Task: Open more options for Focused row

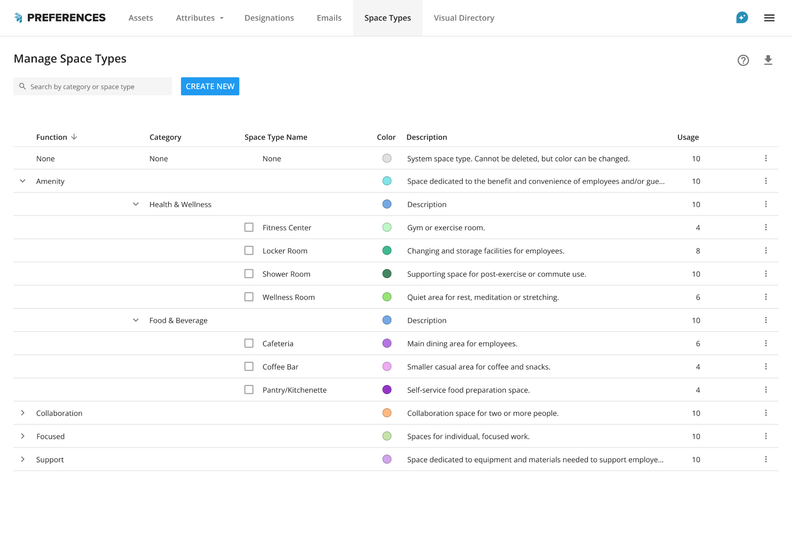Action: [766, 436]
